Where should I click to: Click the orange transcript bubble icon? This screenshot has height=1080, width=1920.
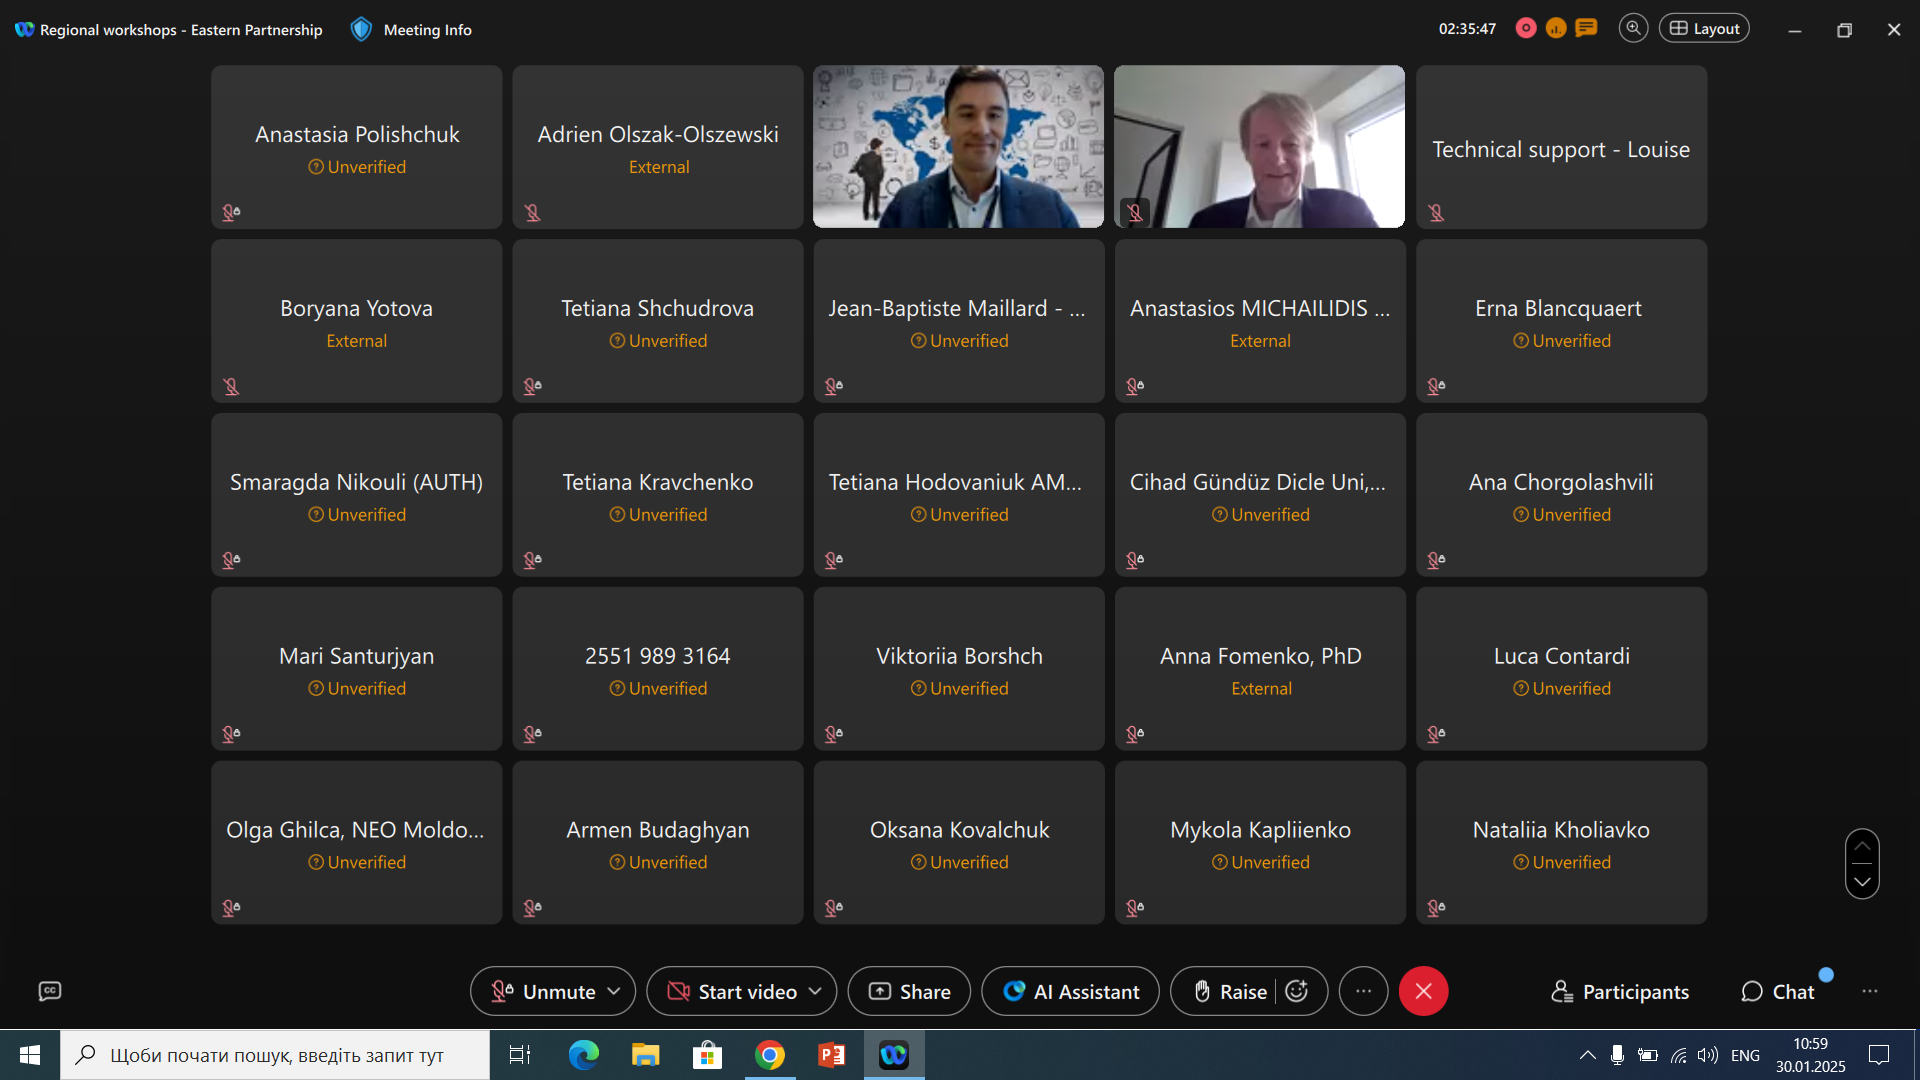point(1586,28)
